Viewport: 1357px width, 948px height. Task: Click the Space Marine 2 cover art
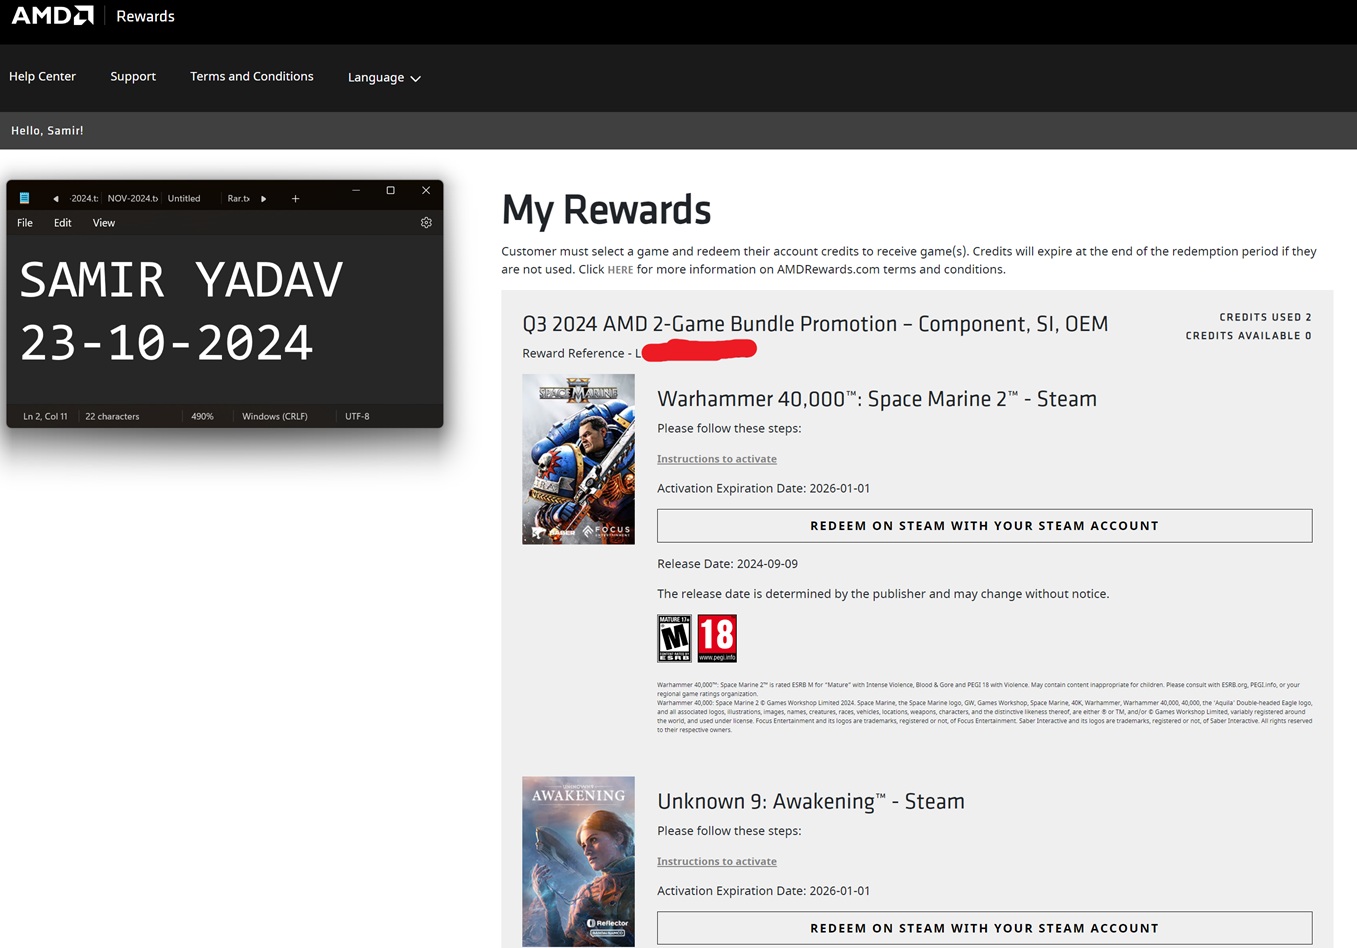[x=578, y=459]
